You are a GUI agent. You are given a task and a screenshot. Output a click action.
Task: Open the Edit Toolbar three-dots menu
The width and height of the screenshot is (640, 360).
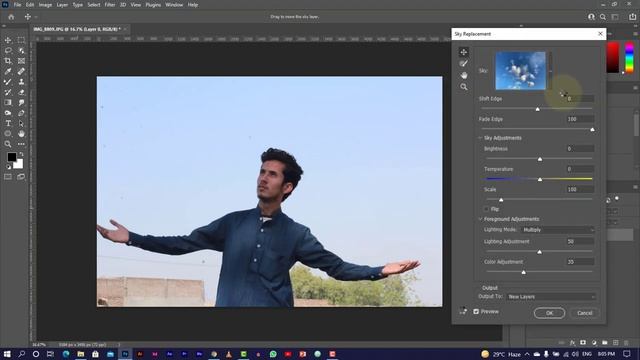pos(21,144)
